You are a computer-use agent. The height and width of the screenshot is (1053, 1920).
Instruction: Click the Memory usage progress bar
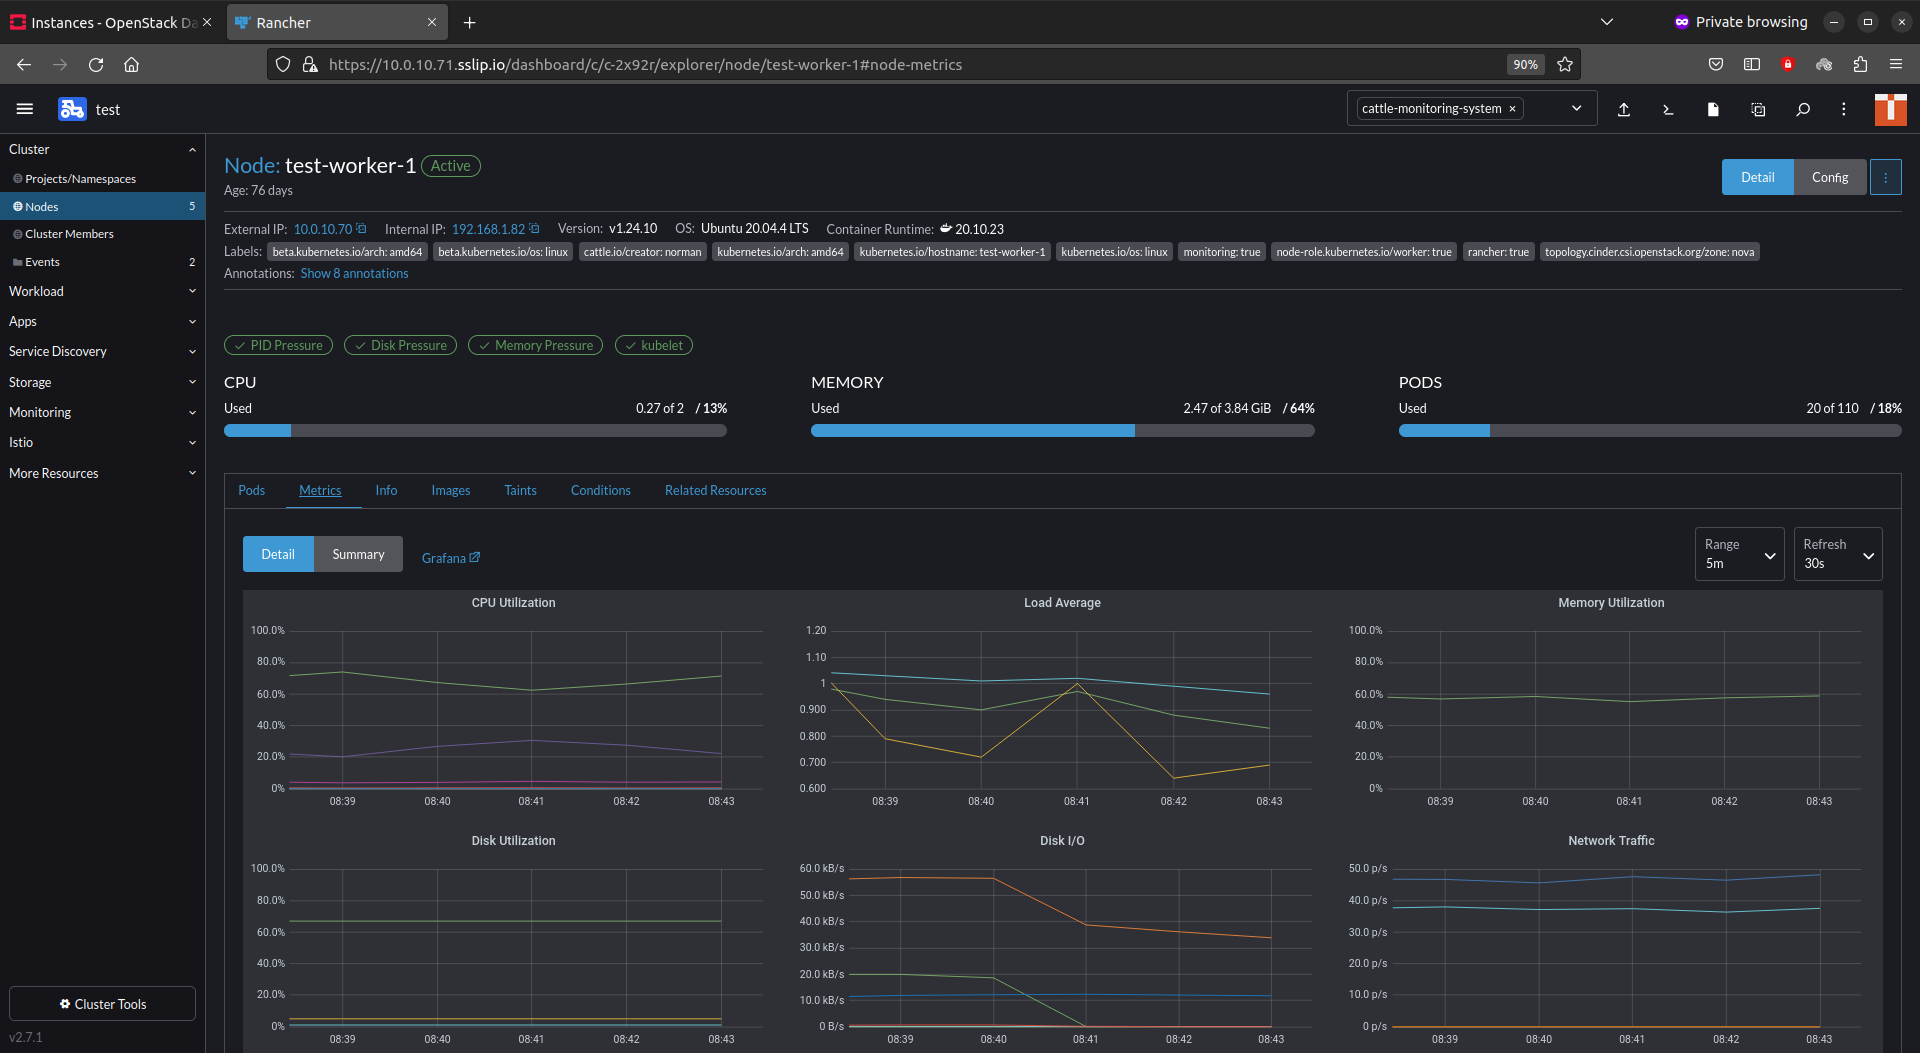point(1062,430)
